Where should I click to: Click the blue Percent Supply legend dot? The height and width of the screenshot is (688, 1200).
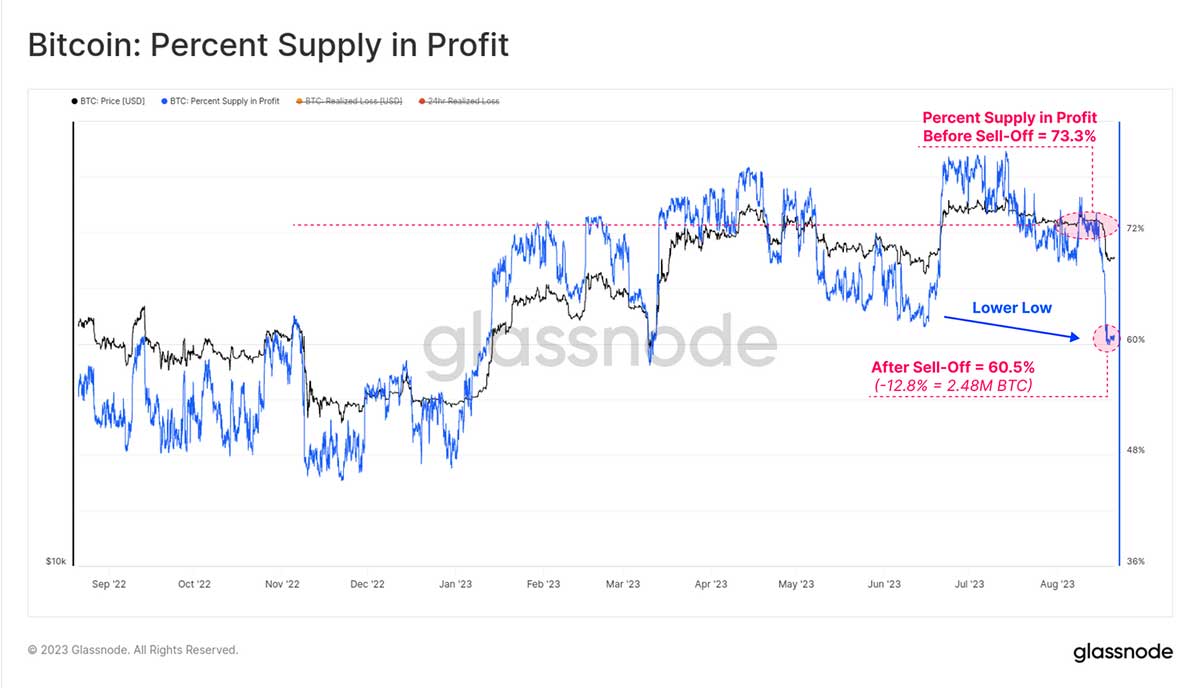click(164, 101)
